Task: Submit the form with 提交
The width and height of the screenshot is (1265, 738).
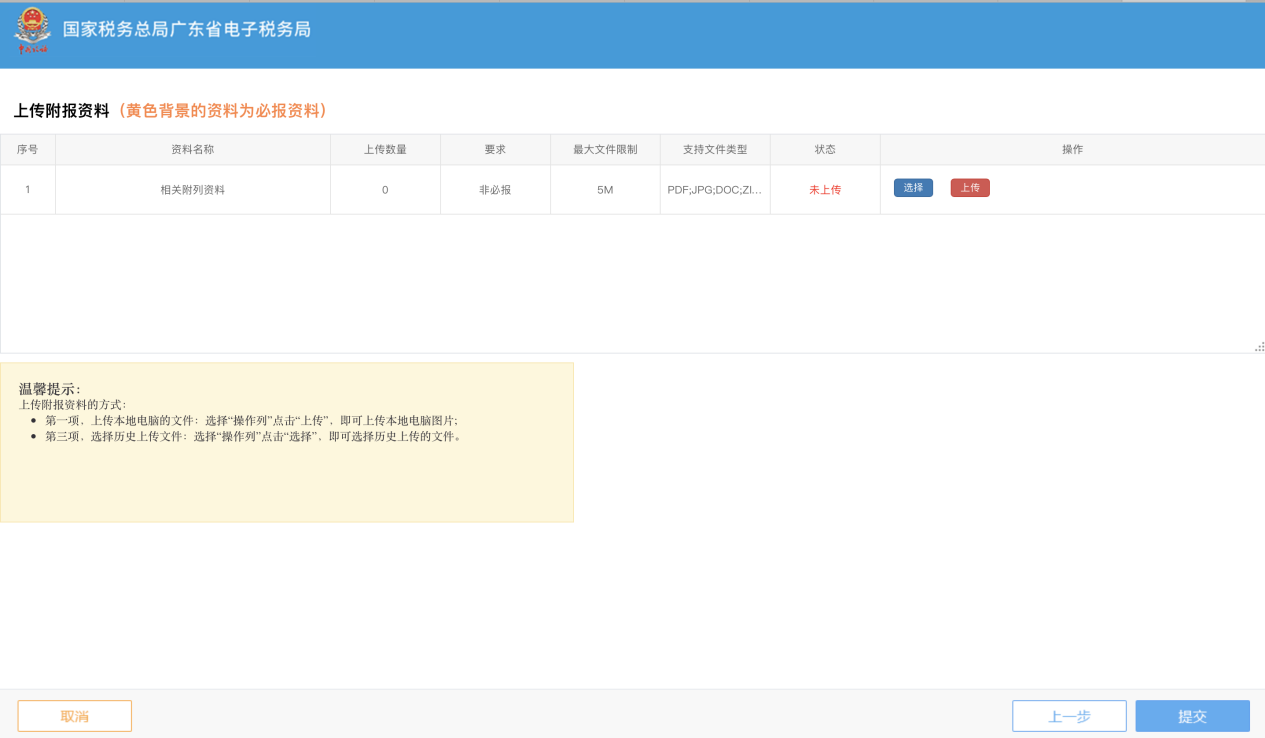Action: (1192, 716)
